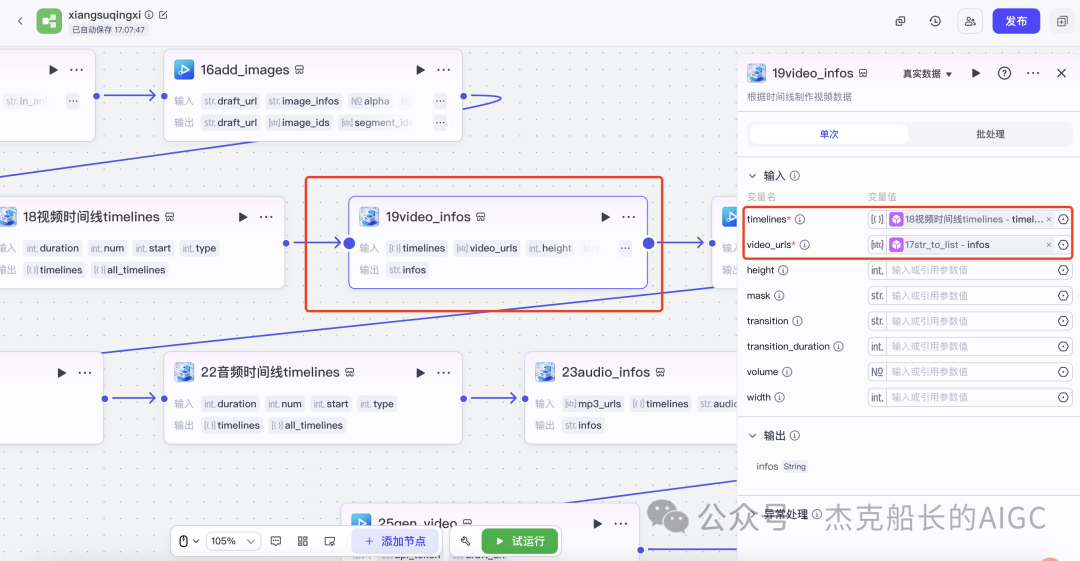Viewport: 1080px width, 561px height.
Task: Open settings icon for height field
Action: 1063,270
